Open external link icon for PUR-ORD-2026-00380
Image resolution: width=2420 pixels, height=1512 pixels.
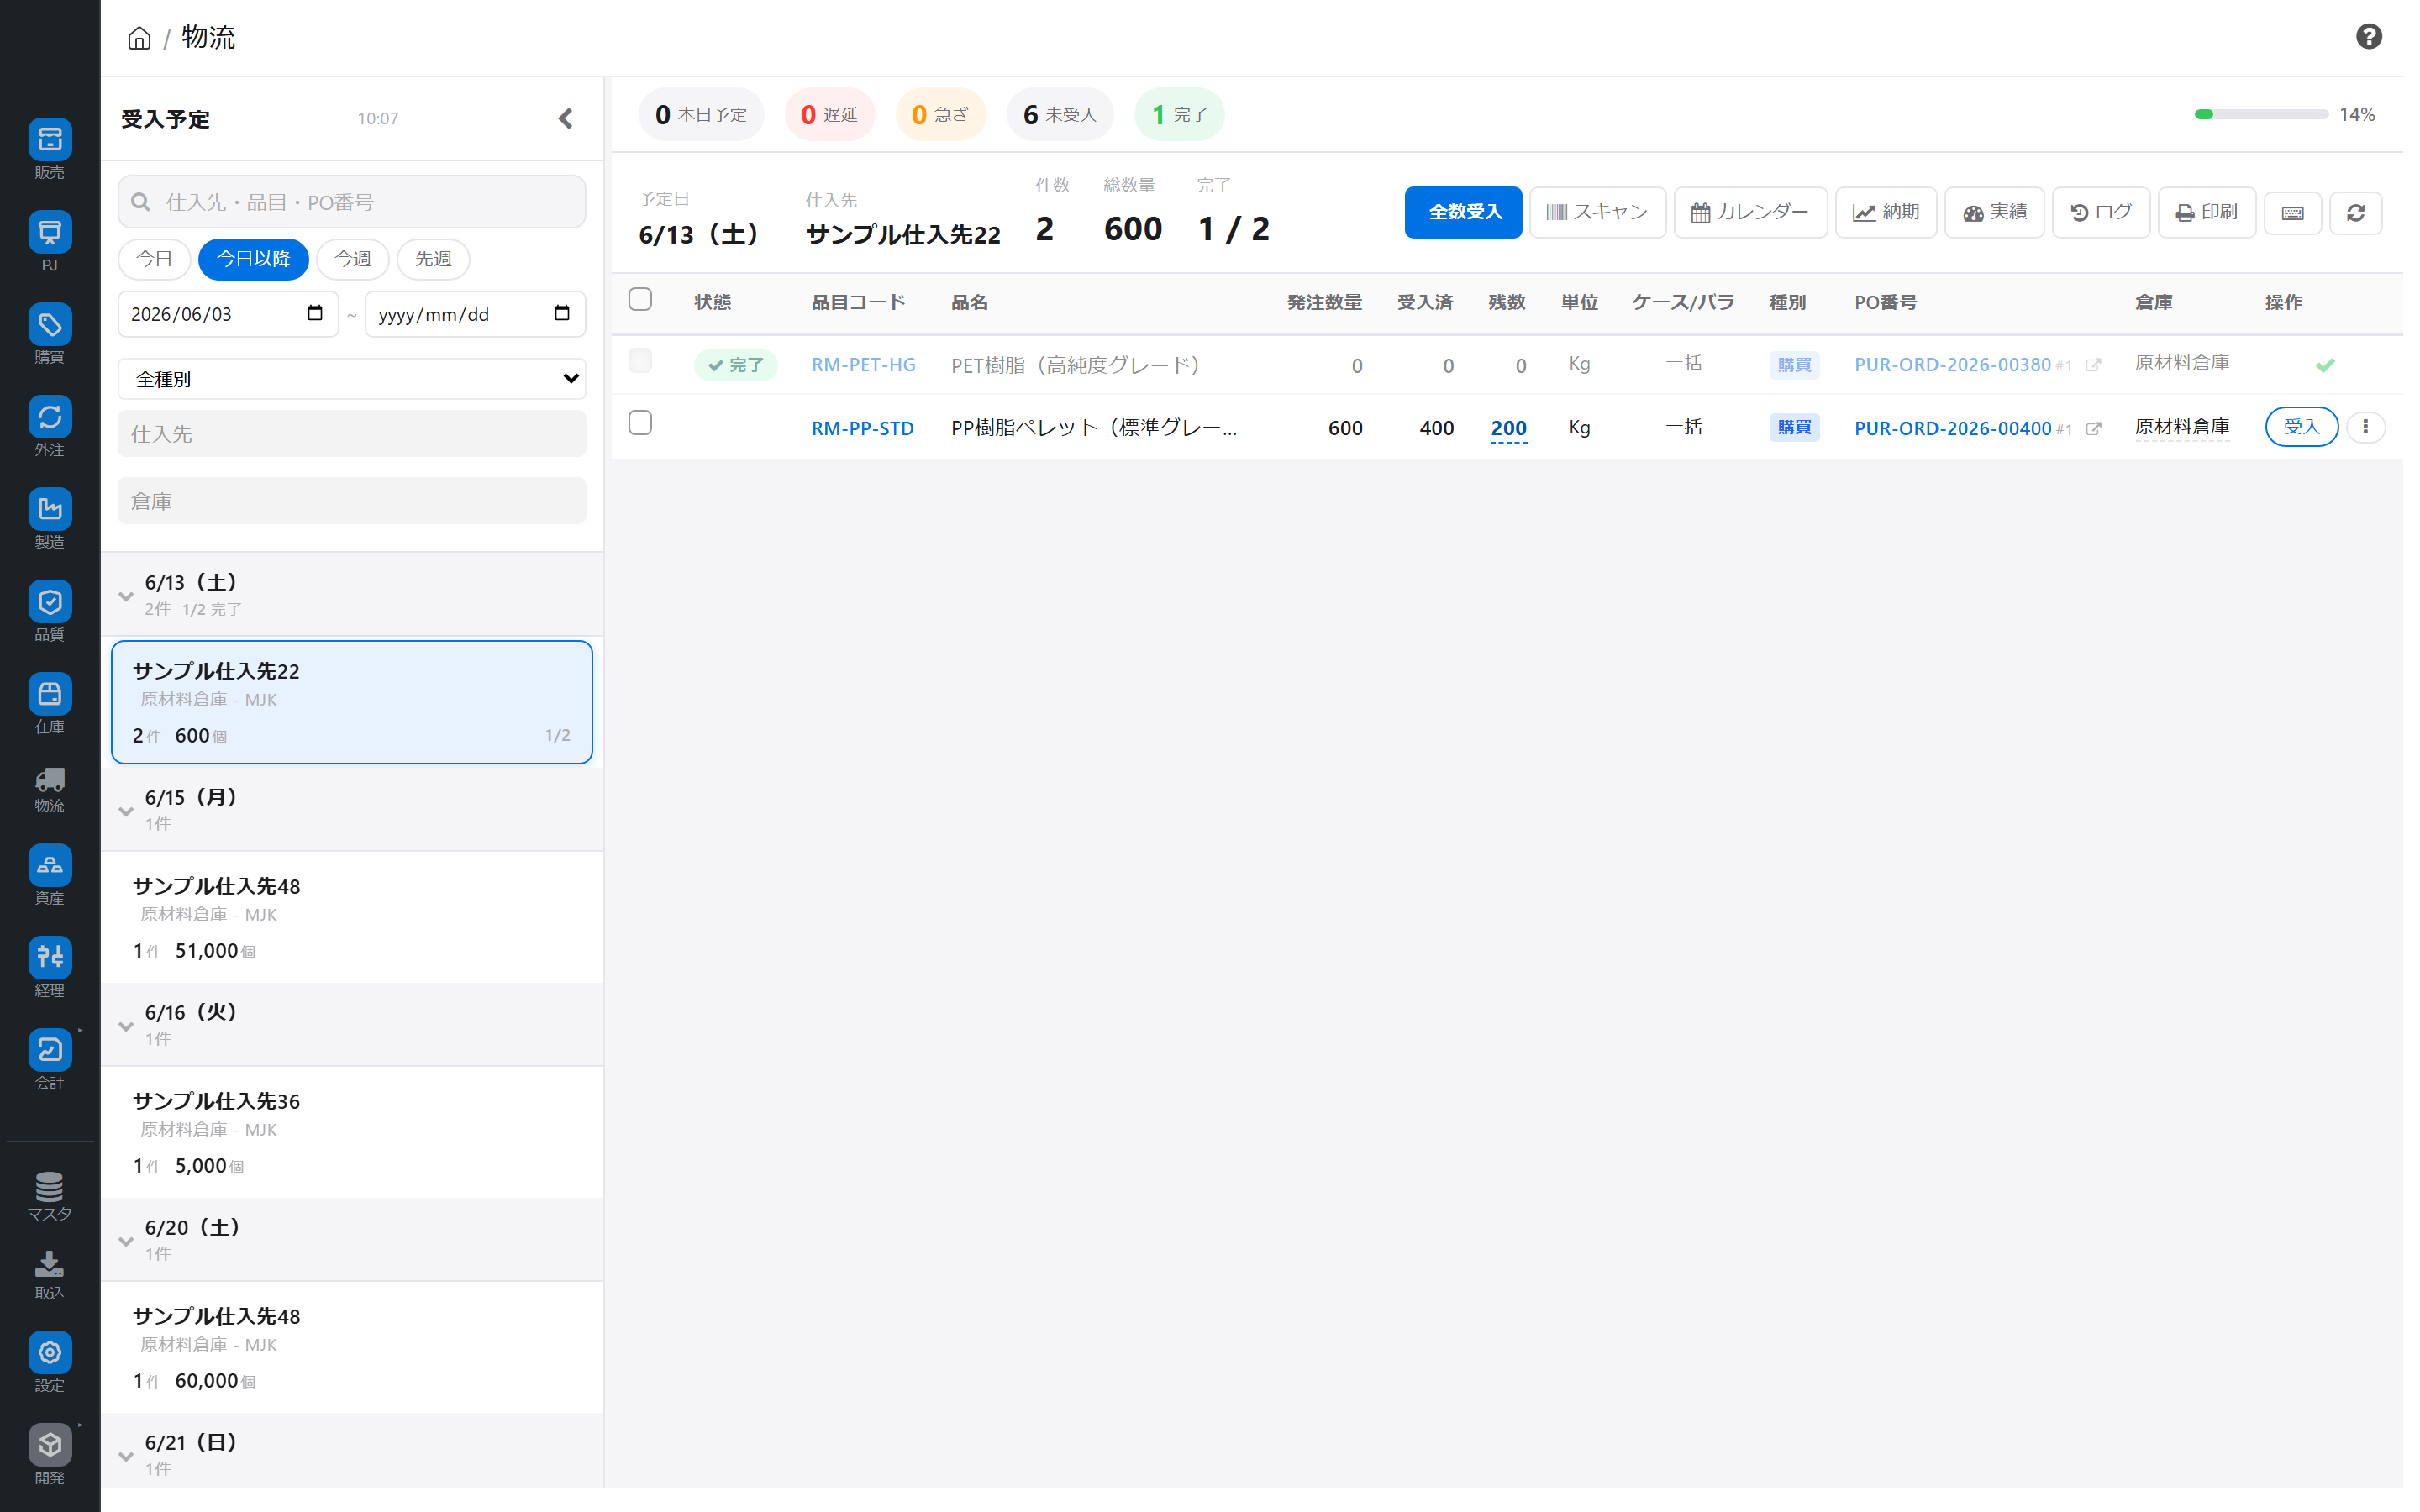click(x=2092, y=365)
